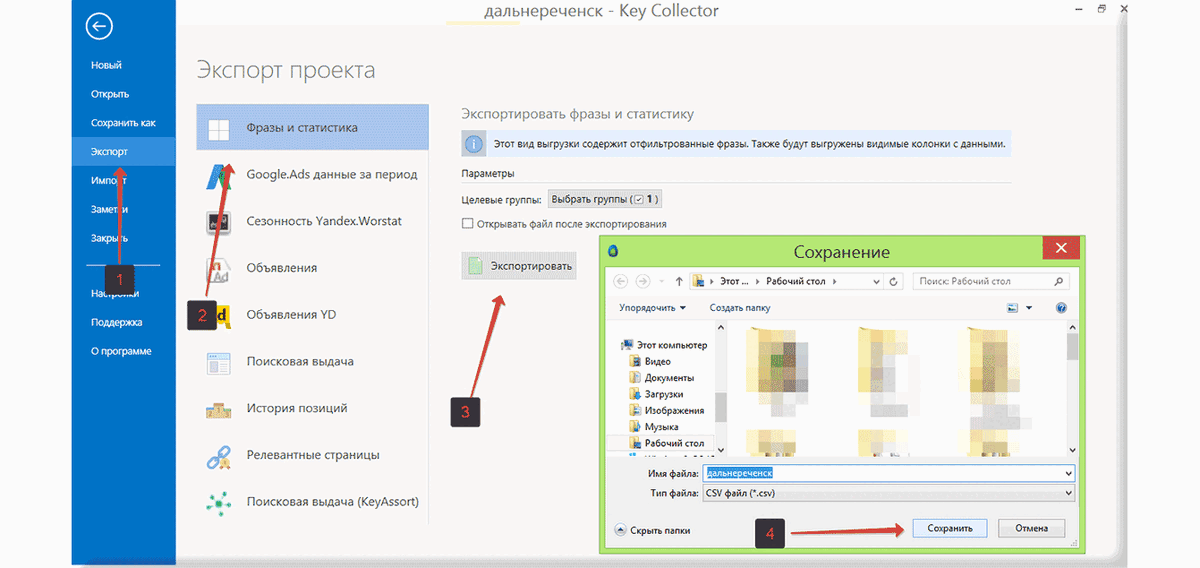Click the Поиск: Рабочий стол search field

(991, 282)
